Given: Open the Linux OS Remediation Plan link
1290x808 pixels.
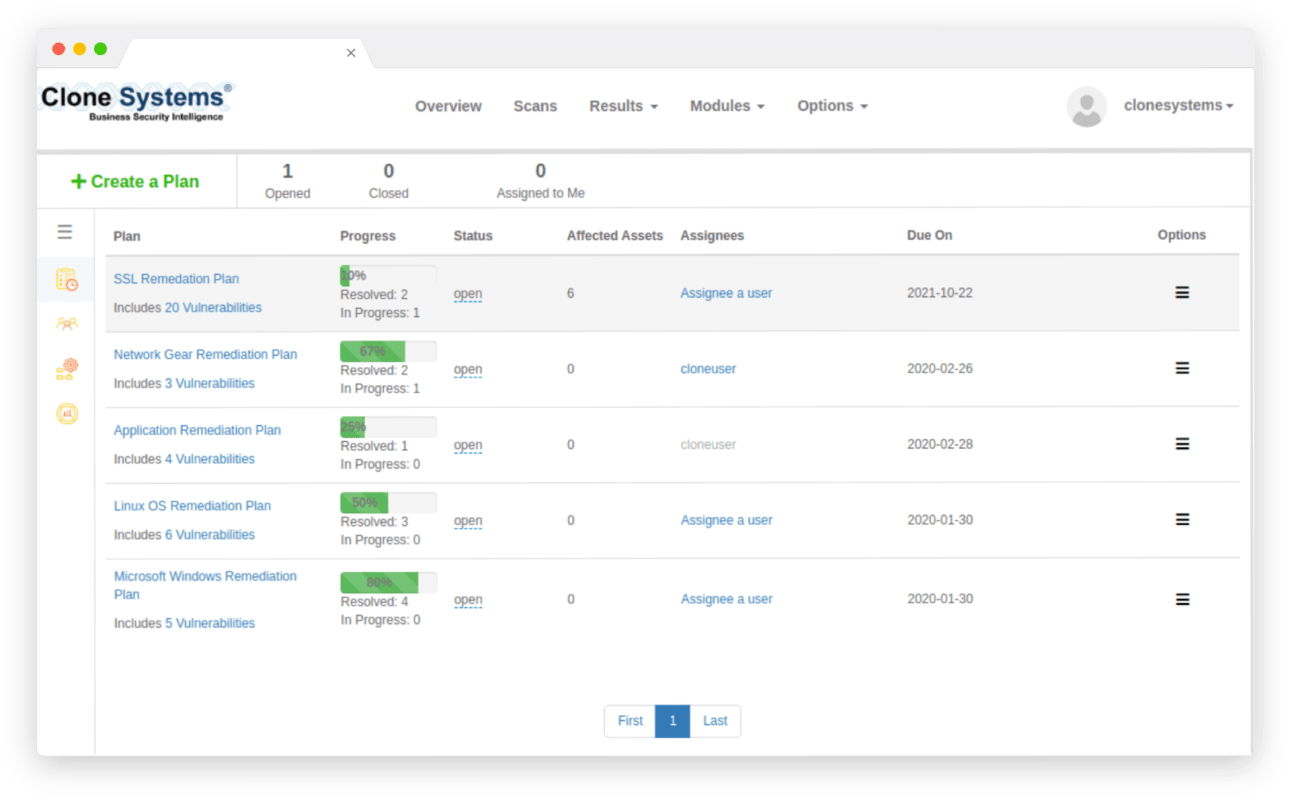Looking at the screenshot, I should point(192,506).
